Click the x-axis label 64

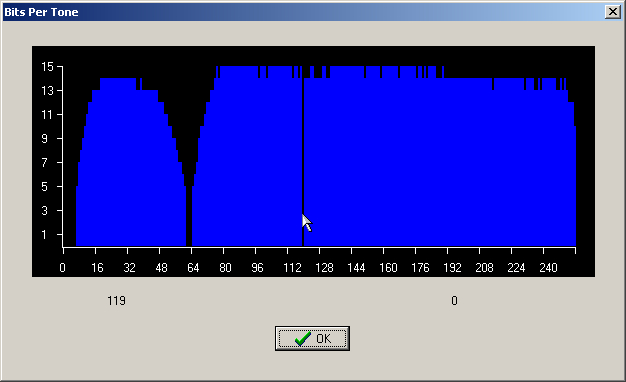pos(193,268)
